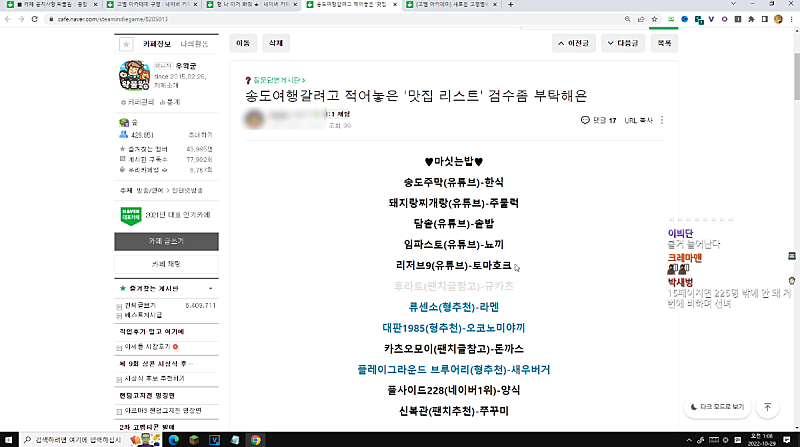800x447 pixels.
Task: Click the Naver 대표카페 badge icon
Action: pos(131,215)
